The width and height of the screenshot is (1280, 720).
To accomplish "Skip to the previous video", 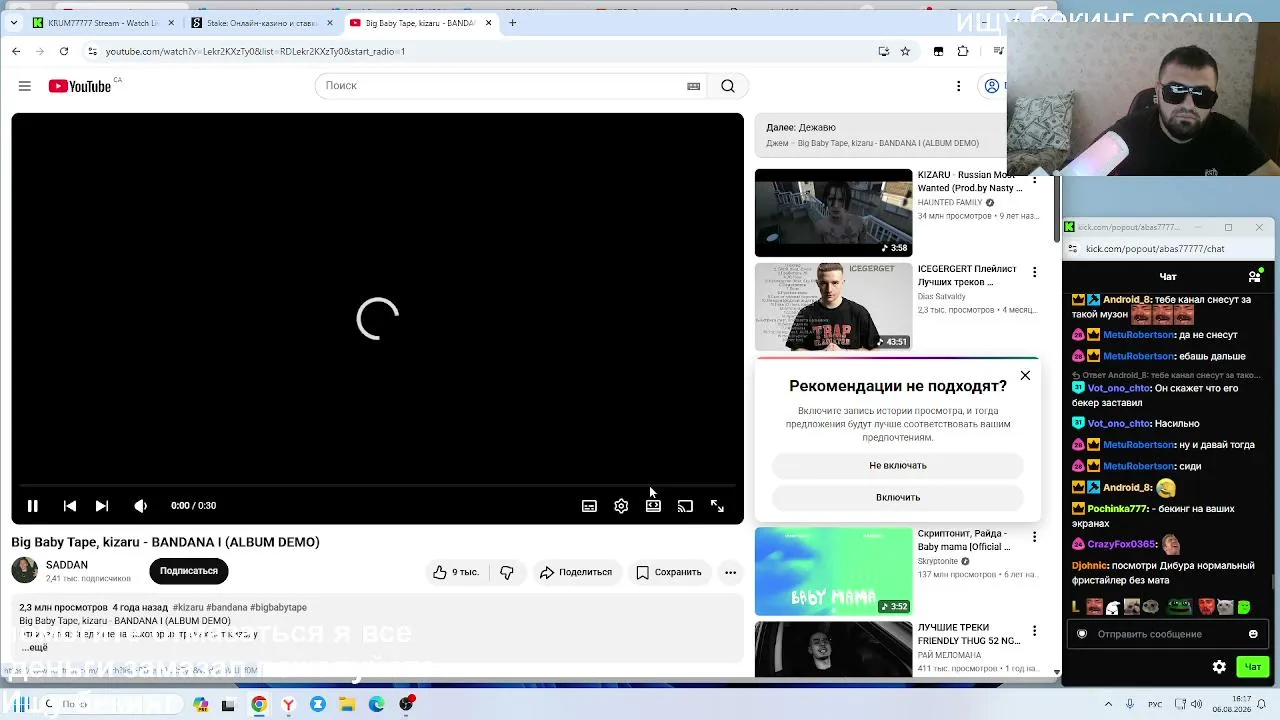I will tap(69, 506).
